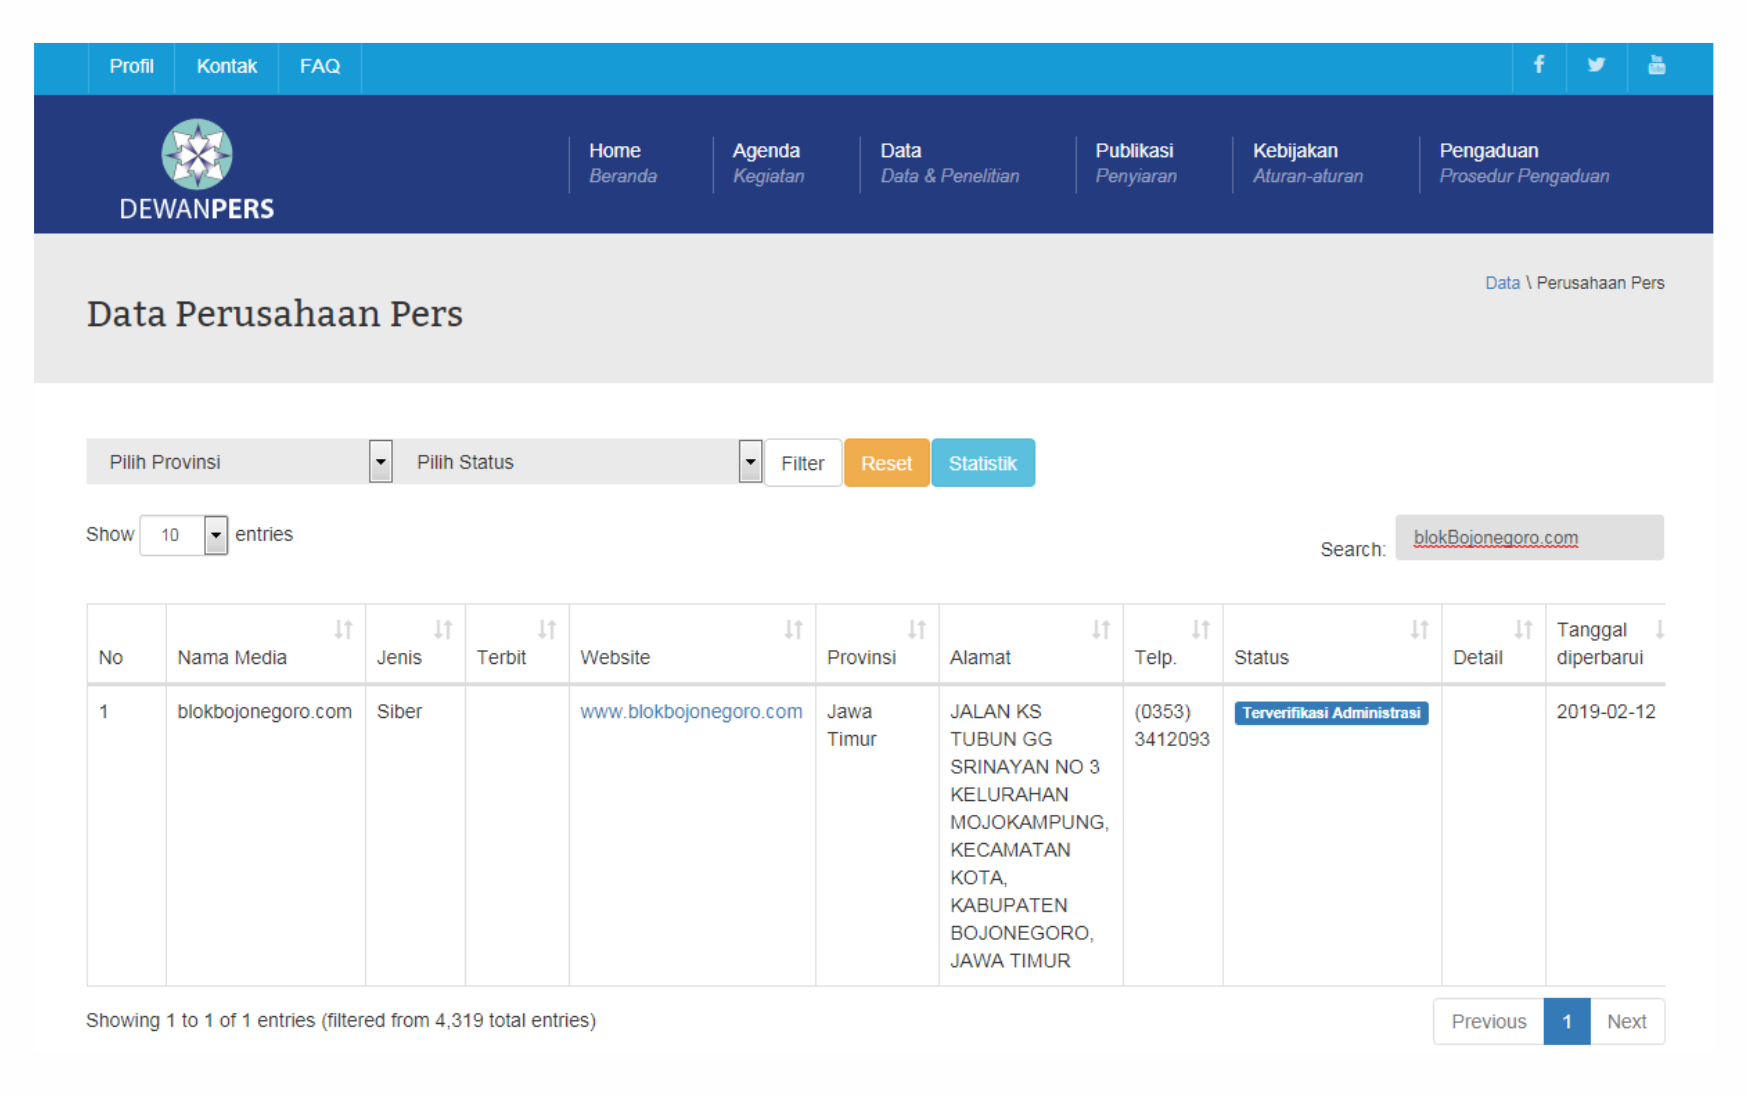Click the Filter button
This screenshot has width=1748, height=1095.
[803, 463]
